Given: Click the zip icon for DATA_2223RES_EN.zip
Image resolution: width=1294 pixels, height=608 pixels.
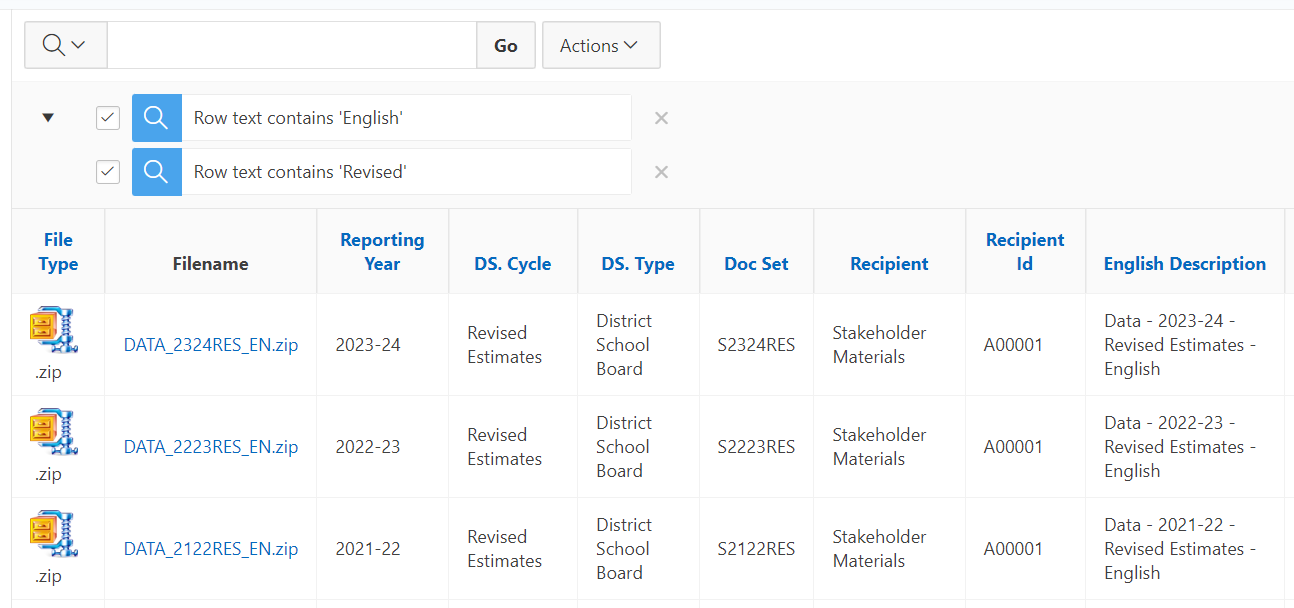Looking at the screenshot, I should 54,433.
